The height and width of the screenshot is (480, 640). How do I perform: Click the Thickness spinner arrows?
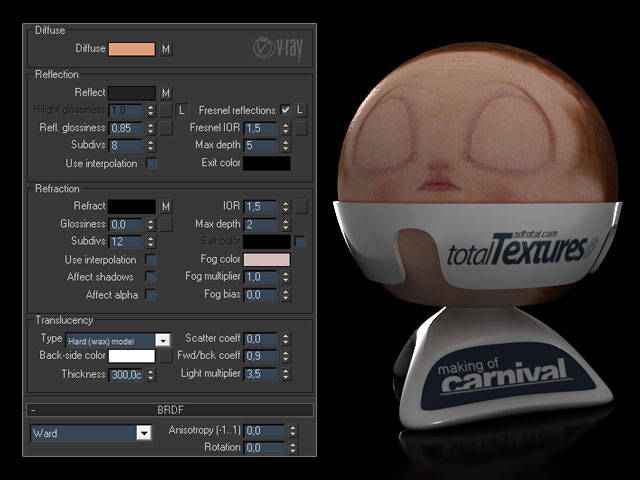pyautogui.click(x=151, y=375)
